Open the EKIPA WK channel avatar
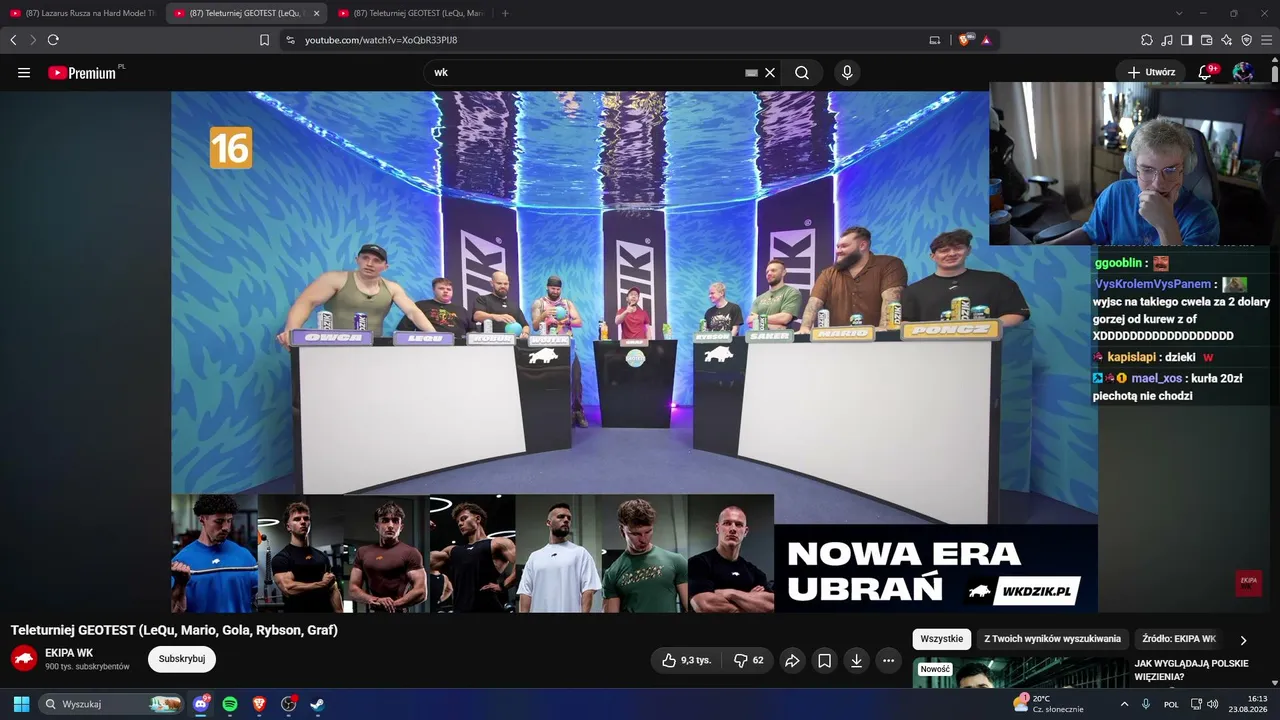 pos(24,659)
